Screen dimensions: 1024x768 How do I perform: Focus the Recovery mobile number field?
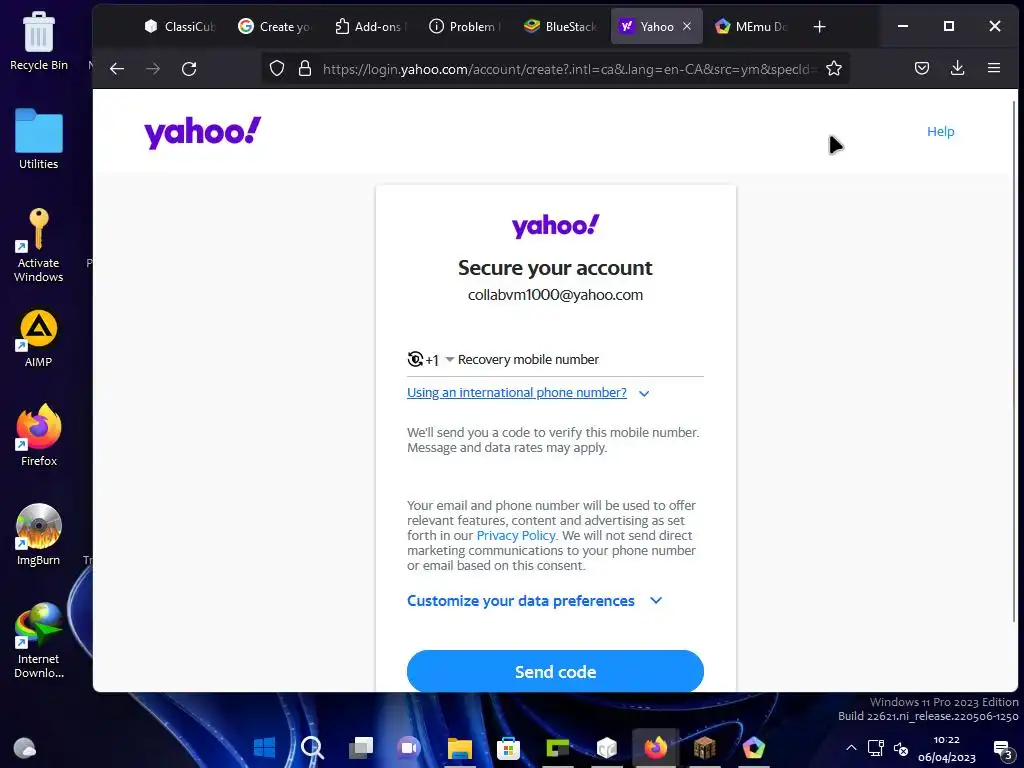tap(580, 360)
